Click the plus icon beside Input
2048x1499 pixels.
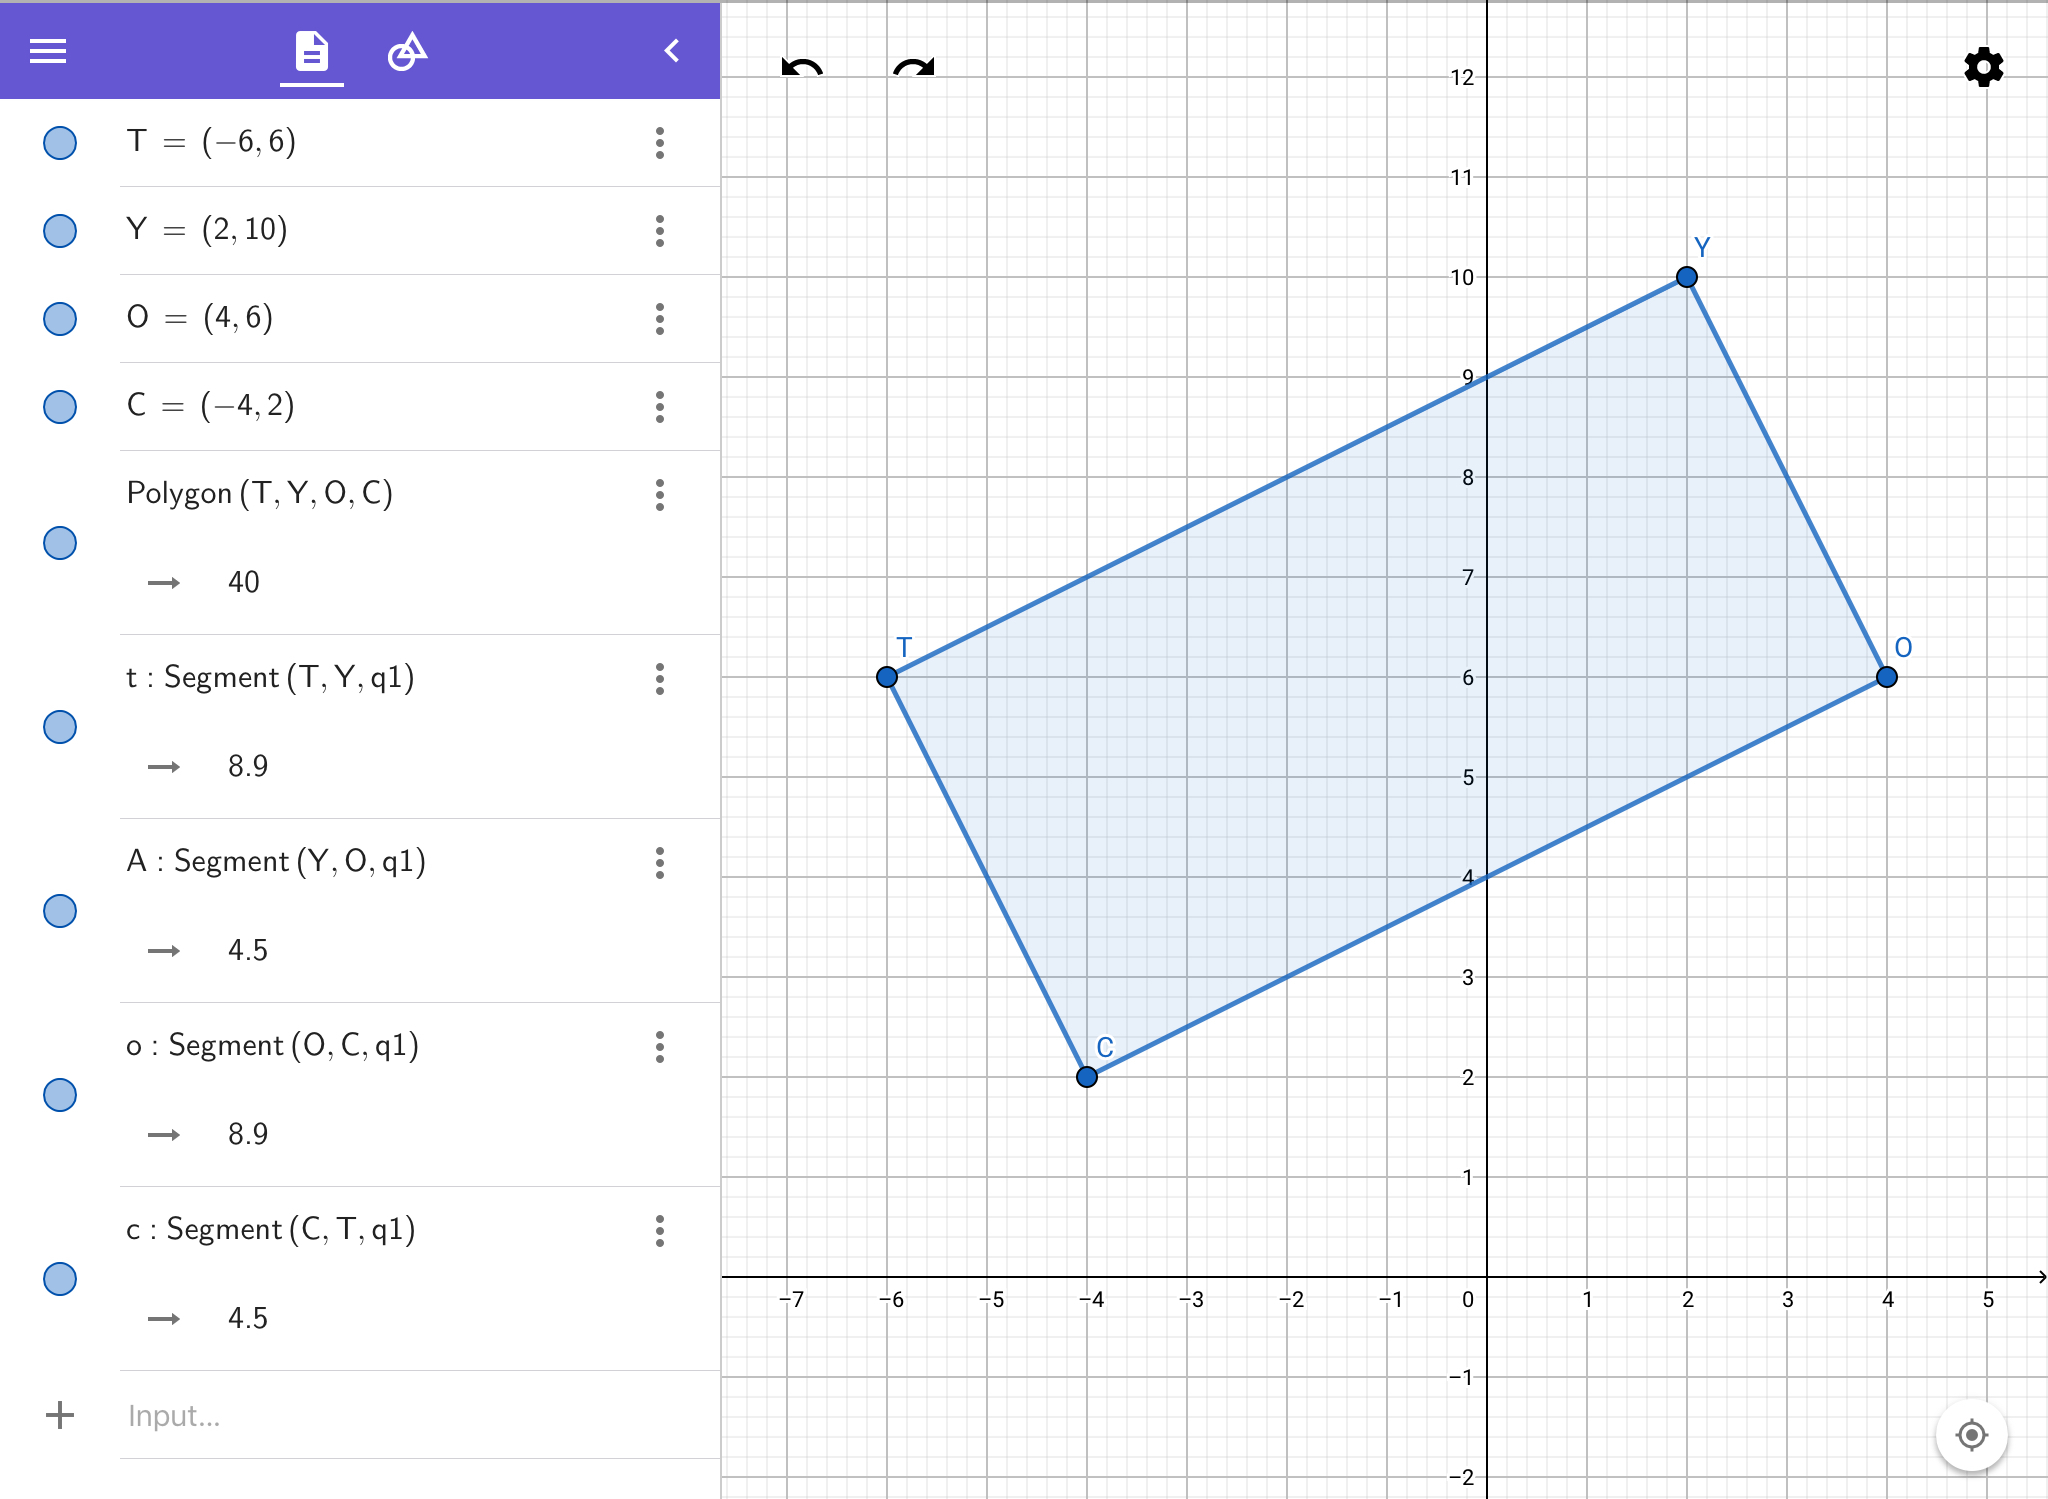coord(60,1415)
